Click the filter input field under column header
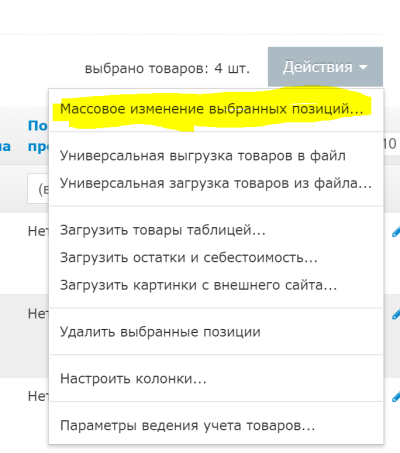The image size is (400, 453). [38, 189]
